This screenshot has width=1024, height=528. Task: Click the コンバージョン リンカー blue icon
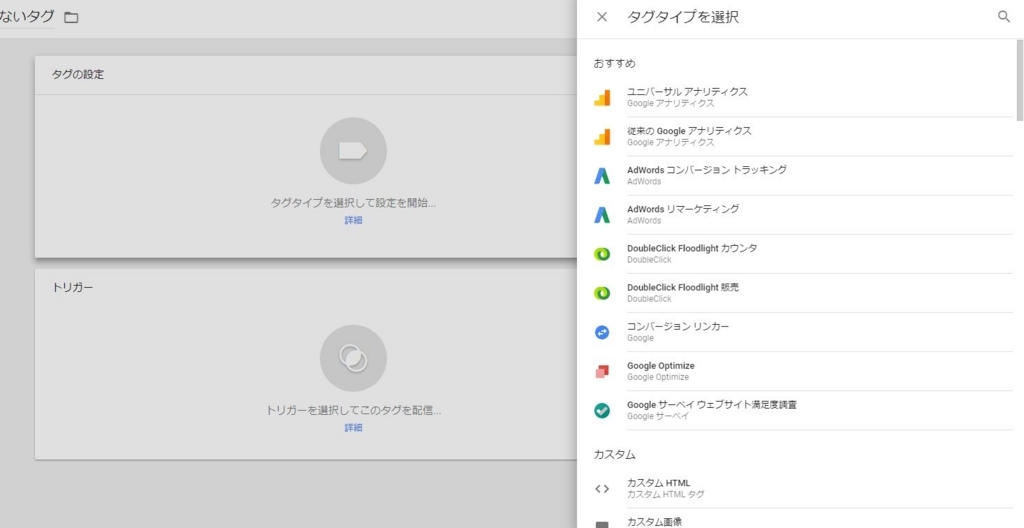coord(601,333)
